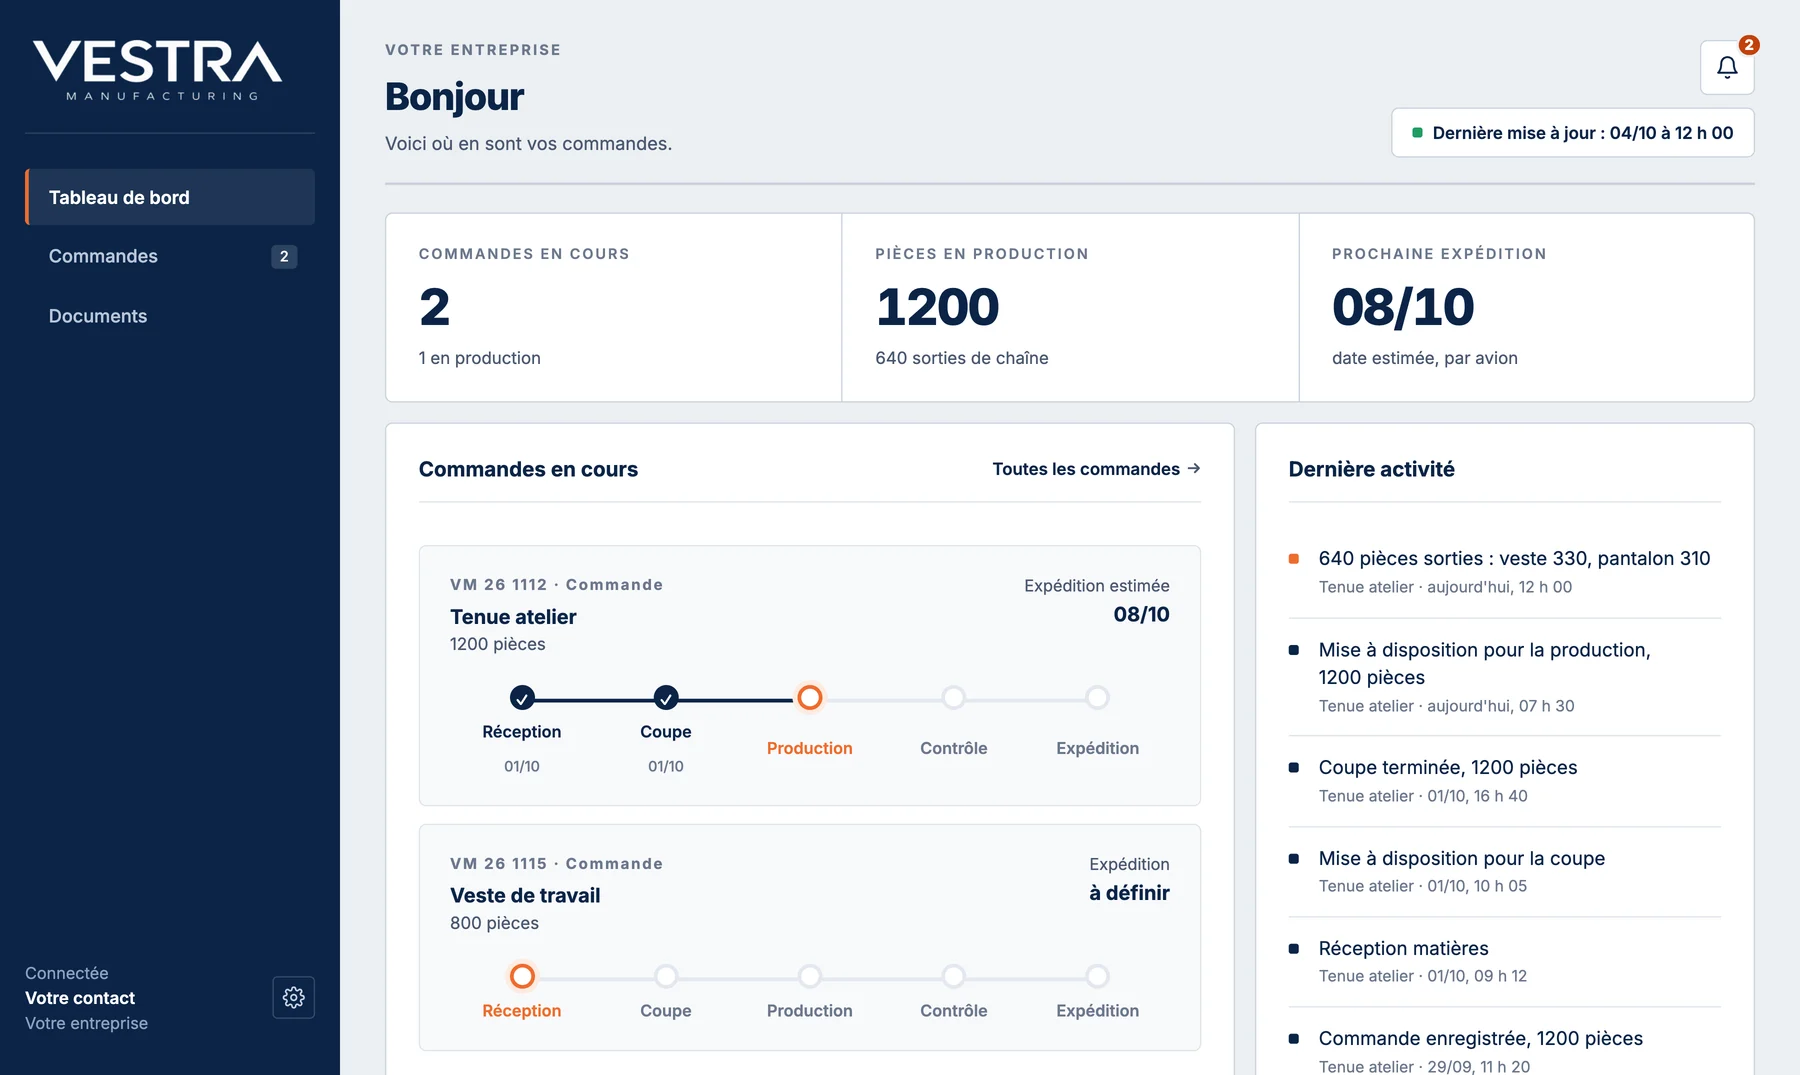Open the Commandes en cours summary card

coord(614,307)
